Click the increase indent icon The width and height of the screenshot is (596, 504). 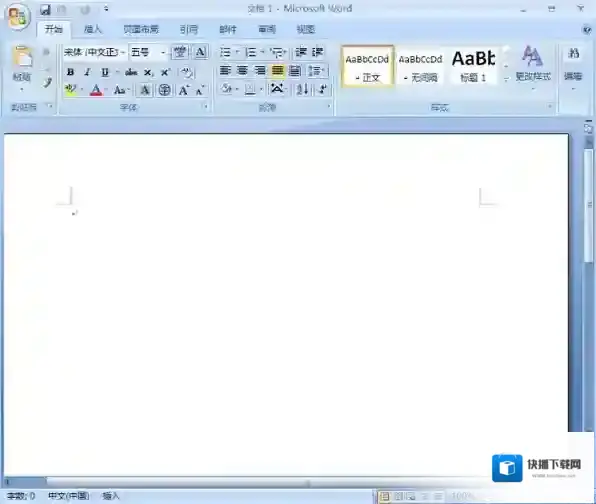pos(318,52)
